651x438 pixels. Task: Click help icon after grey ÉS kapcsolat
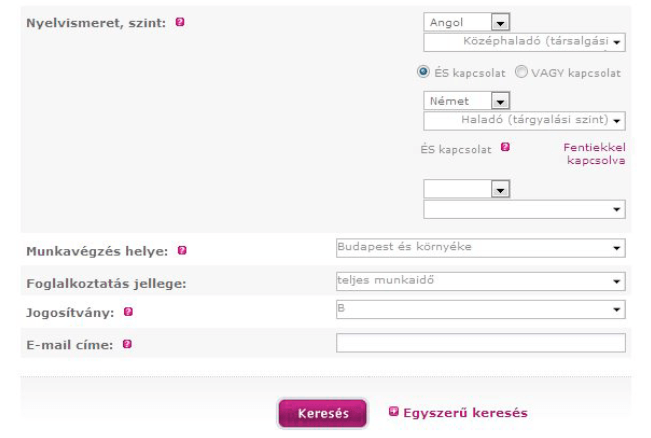tap(505, 147)
